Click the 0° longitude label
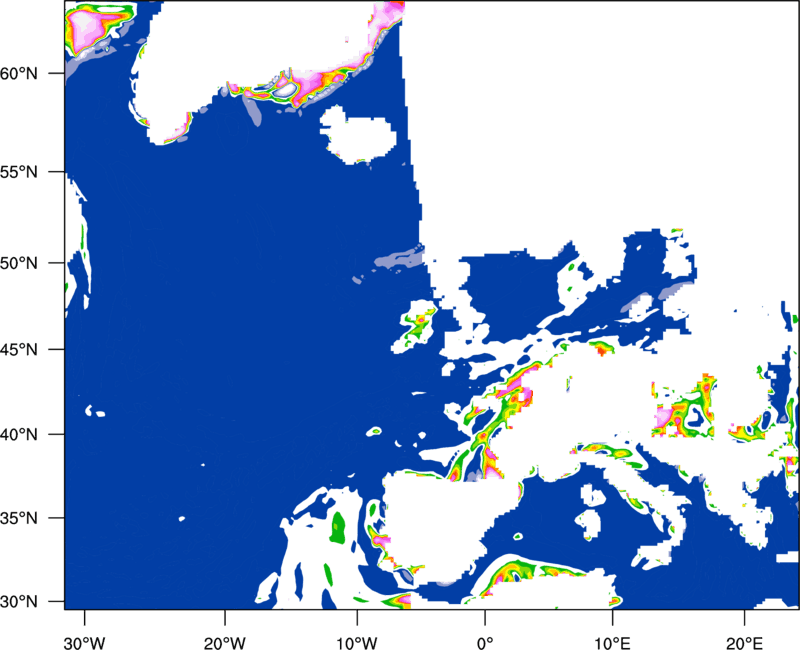800x650 pixels. [485, 643]
